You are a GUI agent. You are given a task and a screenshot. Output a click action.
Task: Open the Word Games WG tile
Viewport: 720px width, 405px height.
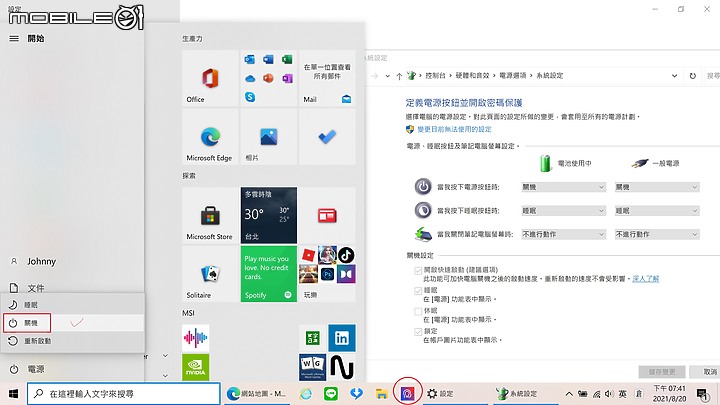[x=313, y=367]
